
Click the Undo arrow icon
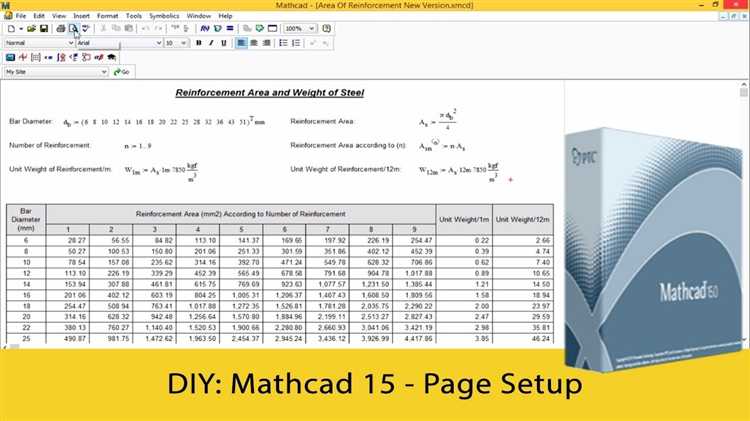[x=146, y=29]
